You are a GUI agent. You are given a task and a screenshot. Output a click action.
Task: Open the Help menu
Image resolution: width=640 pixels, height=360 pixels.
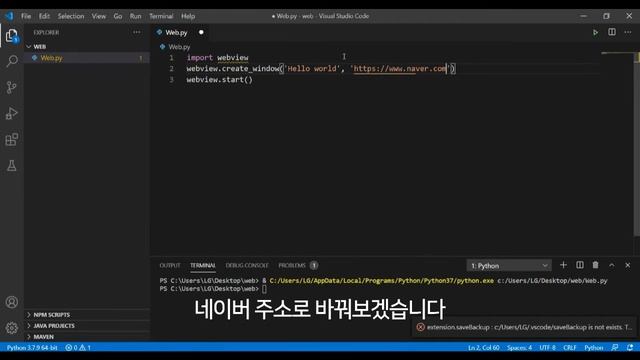coord(188,16)
